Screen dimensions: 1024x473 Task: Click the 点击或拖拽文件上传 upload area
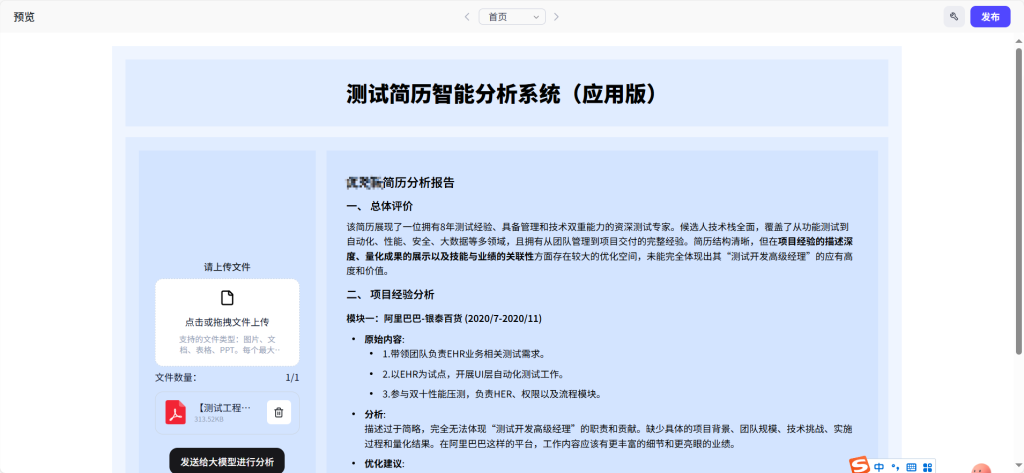[x=227, y=322]
